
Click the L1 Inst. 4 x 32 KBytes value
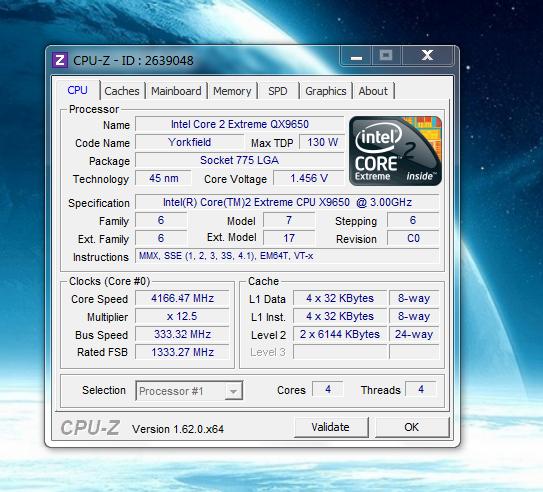[340, 316]
